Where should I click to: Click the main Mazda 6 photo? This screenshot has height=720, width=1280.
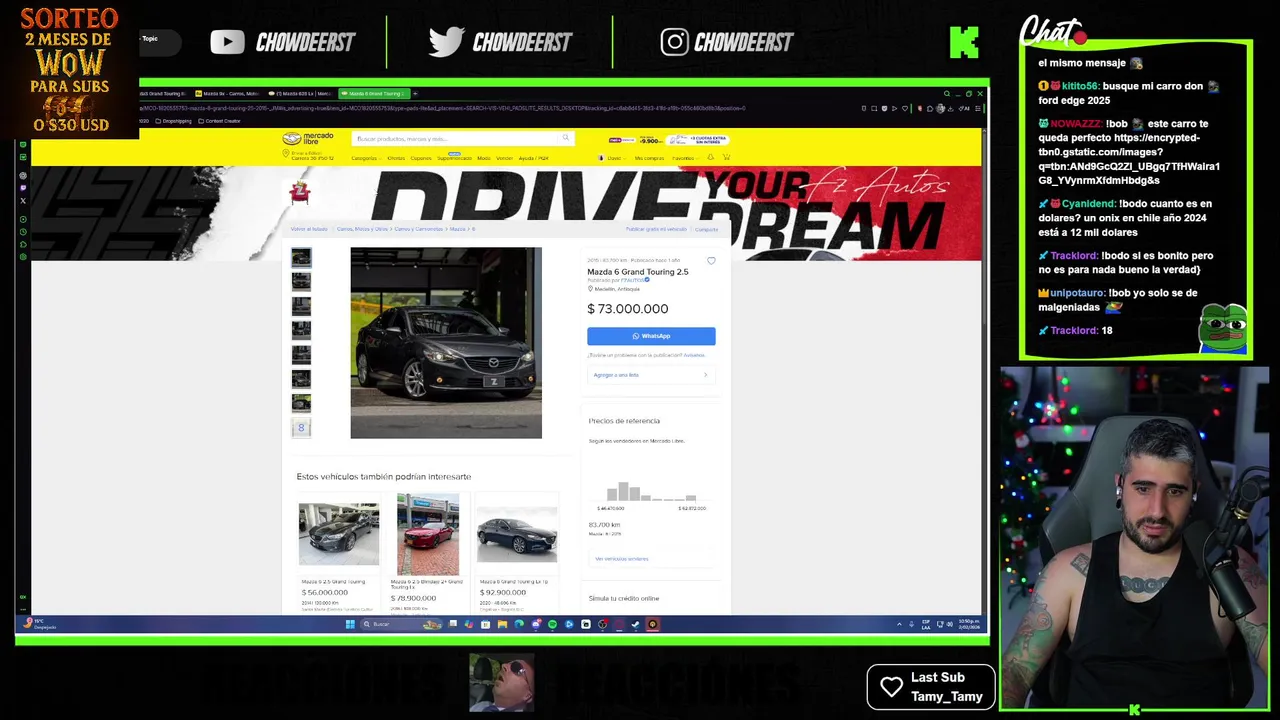(x=446, y=343)
